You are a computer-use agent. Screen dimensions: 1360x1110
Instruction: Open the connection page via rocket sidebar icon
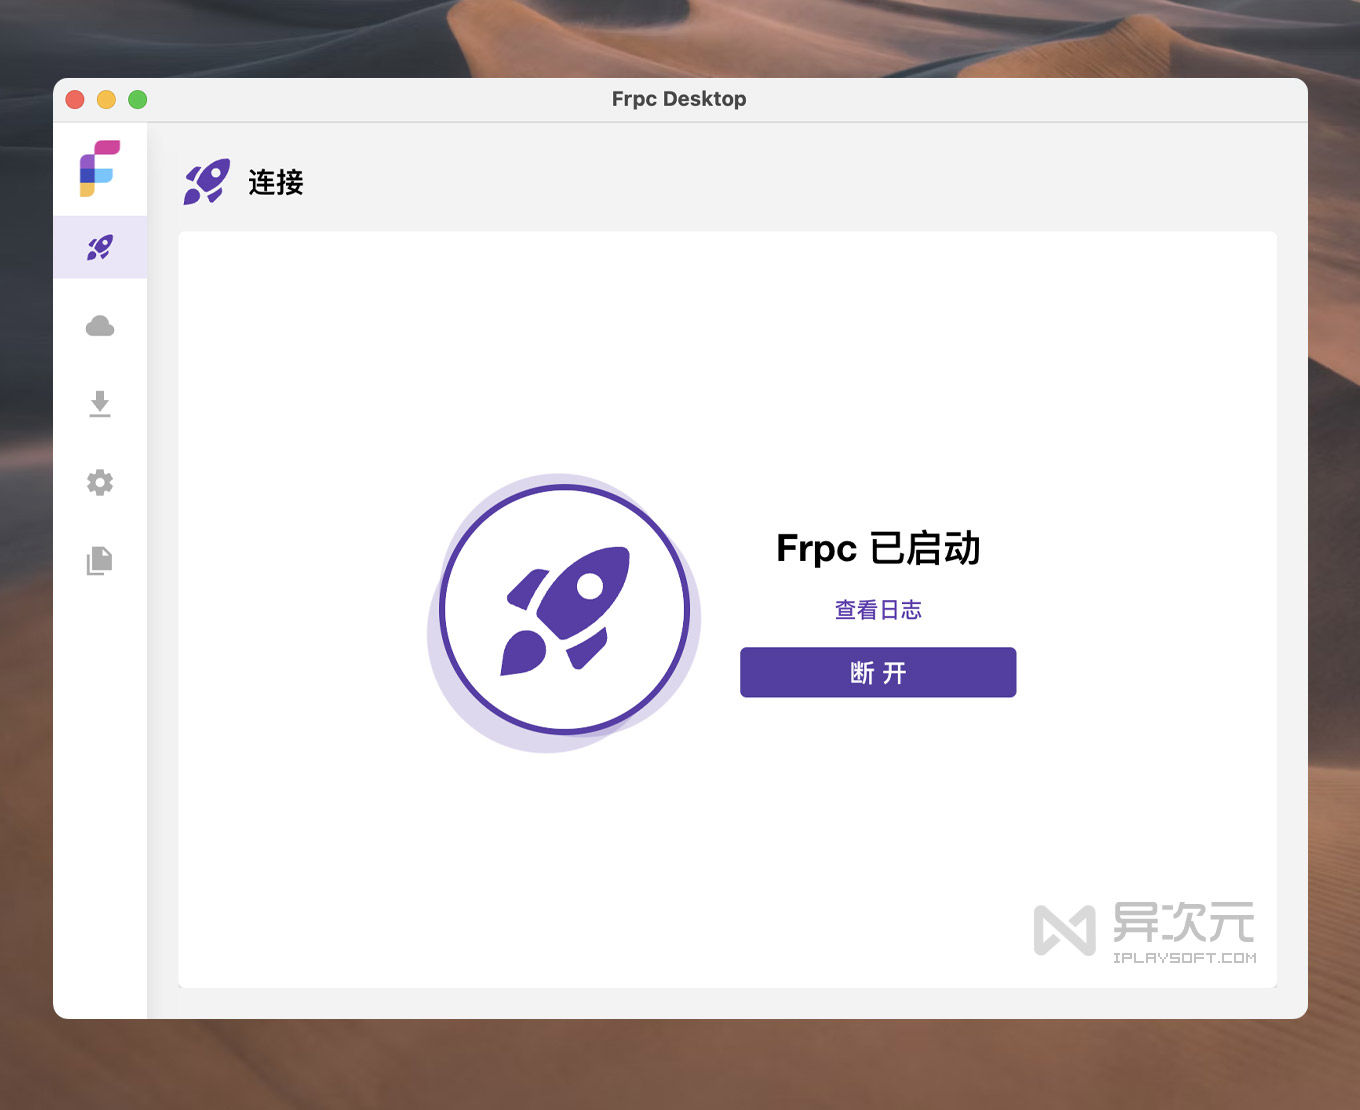coord(100,246)
